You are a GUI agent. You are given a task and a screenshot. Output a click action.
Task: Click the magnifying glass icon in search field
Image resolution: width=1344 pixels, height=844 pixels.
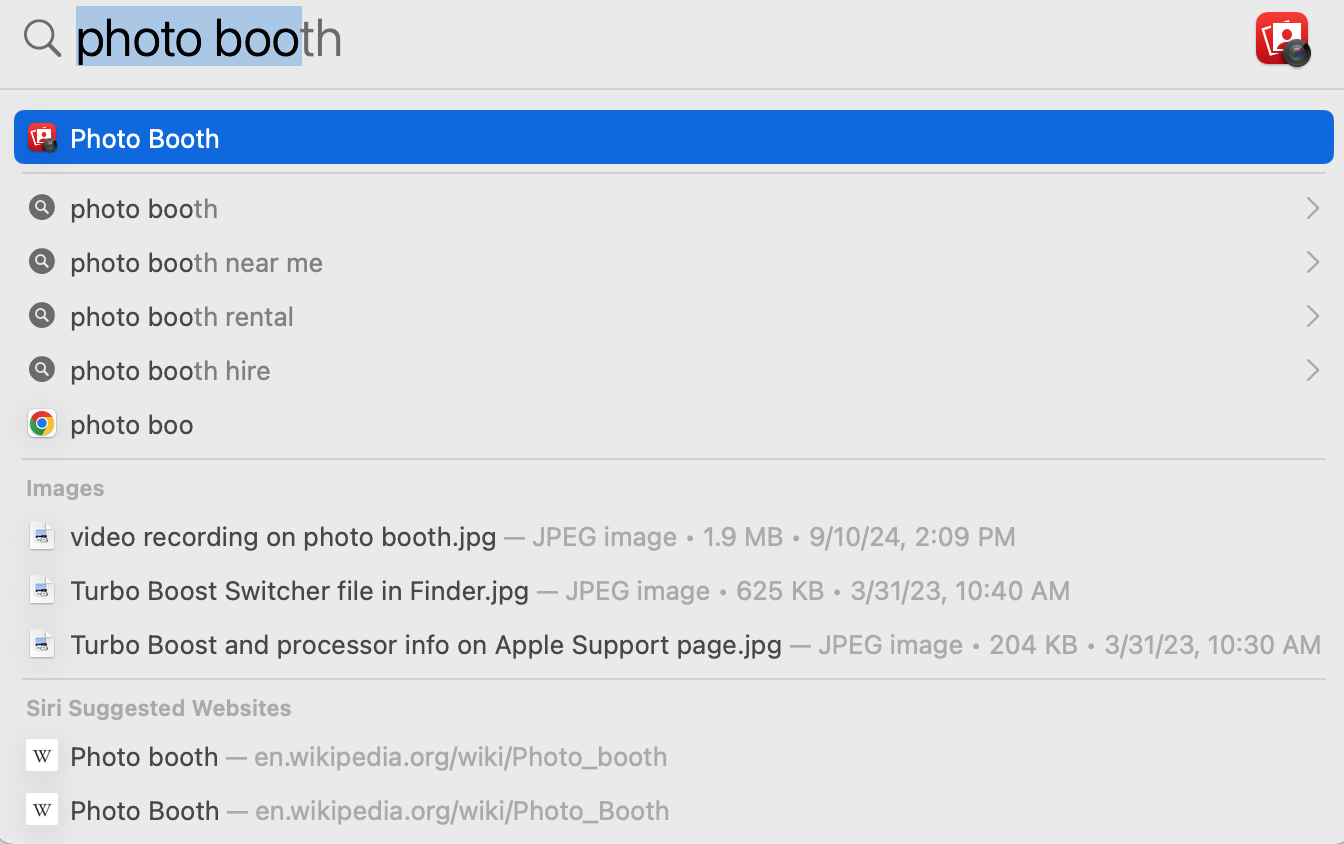point(41,38)
